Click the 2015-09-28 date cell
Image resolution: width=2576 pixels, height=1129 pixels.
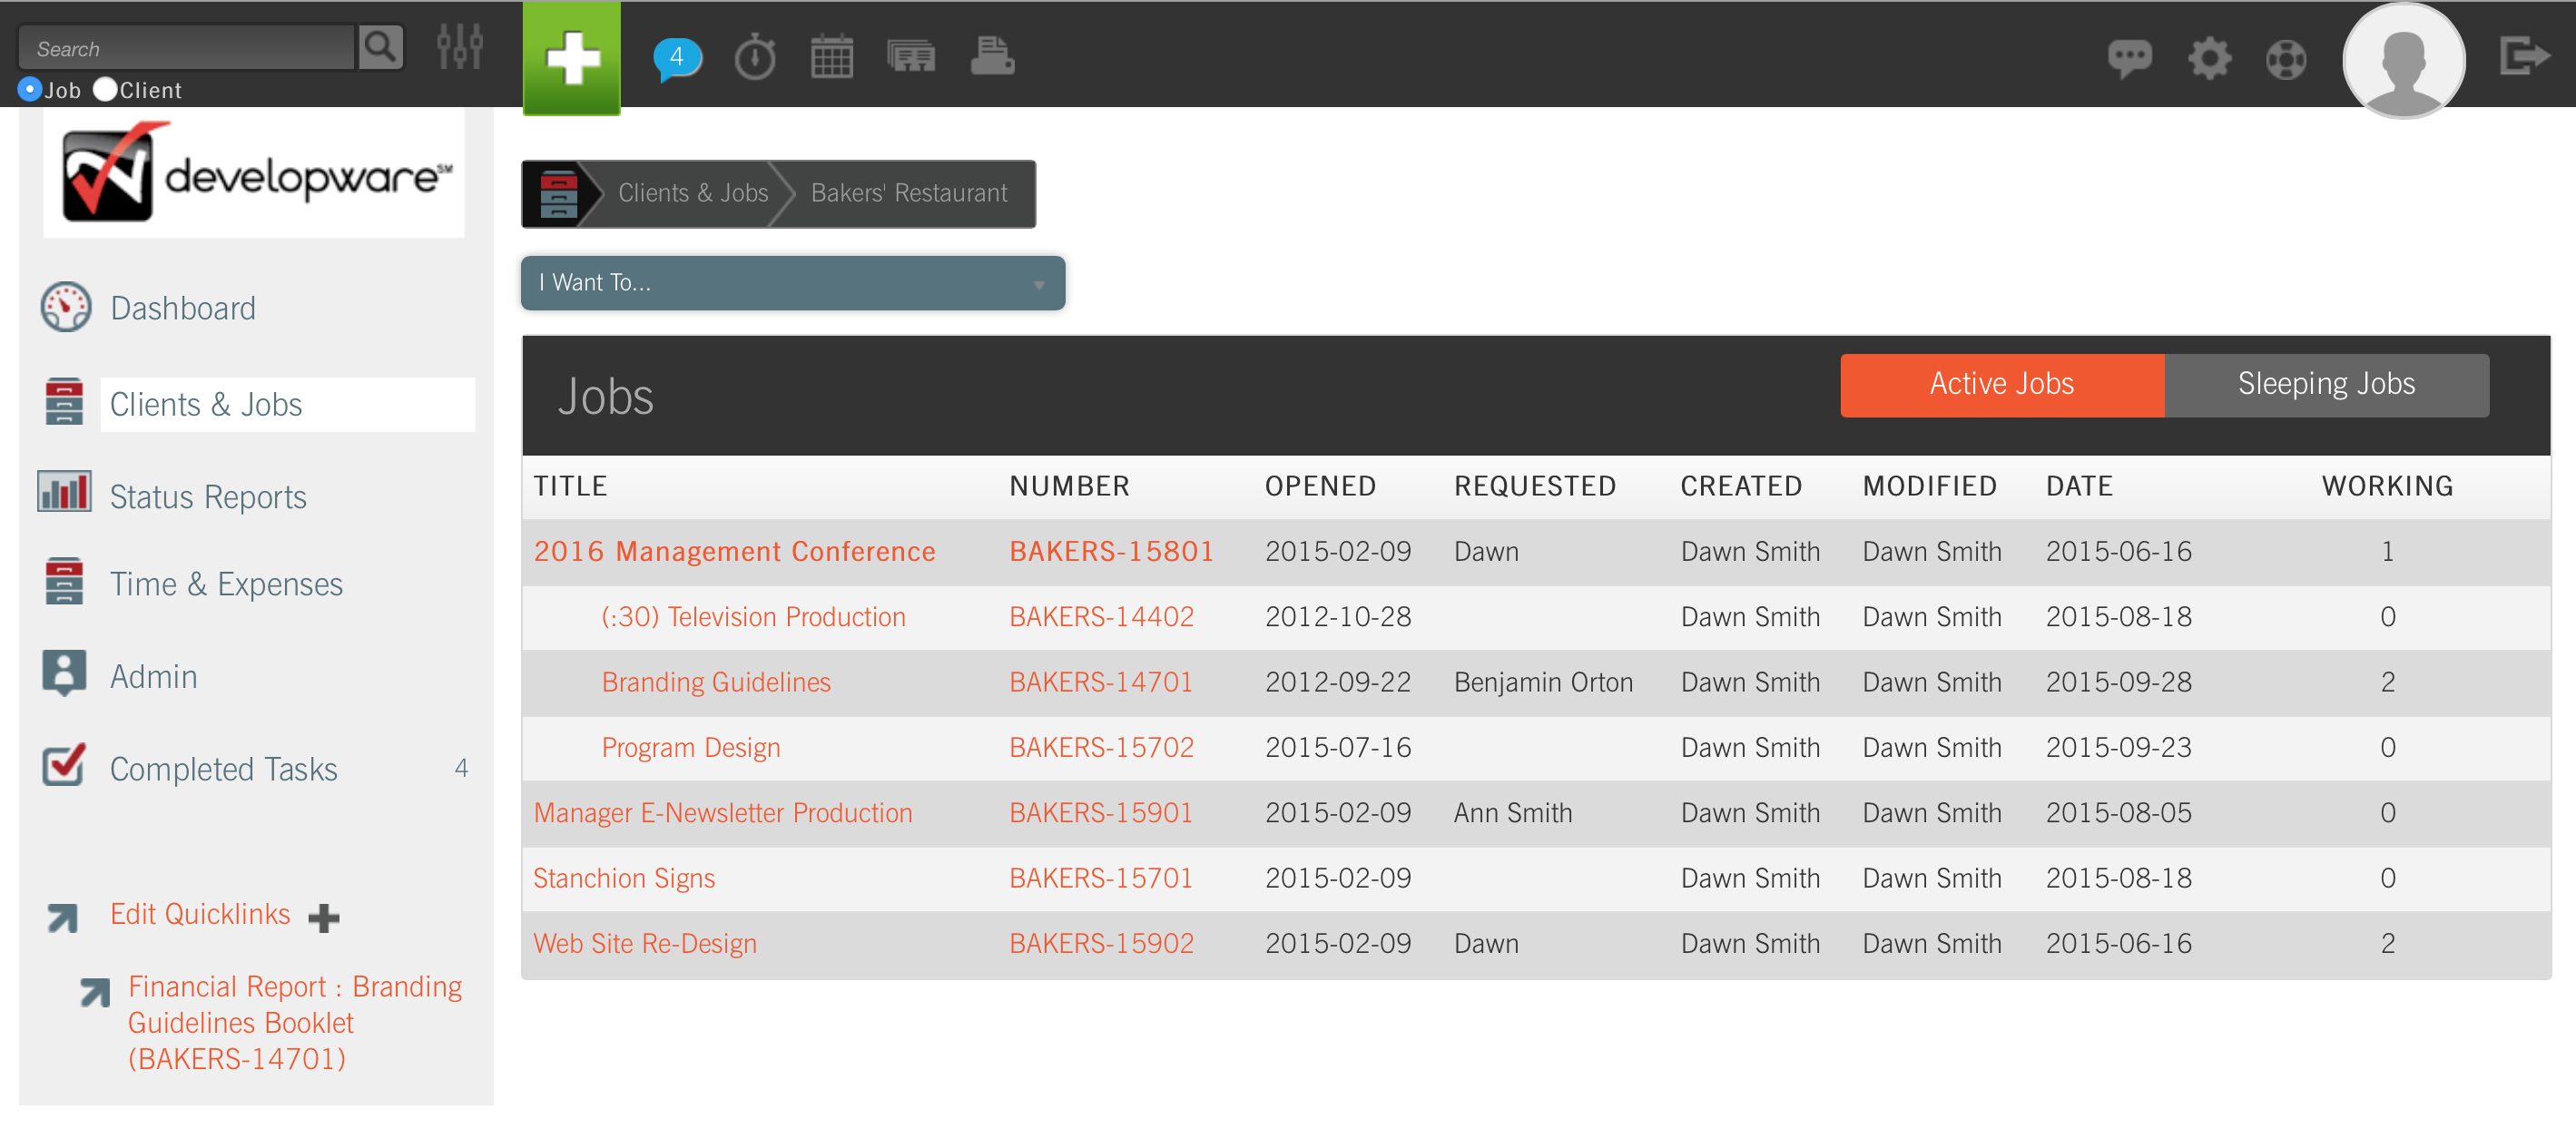[2118, 682]
